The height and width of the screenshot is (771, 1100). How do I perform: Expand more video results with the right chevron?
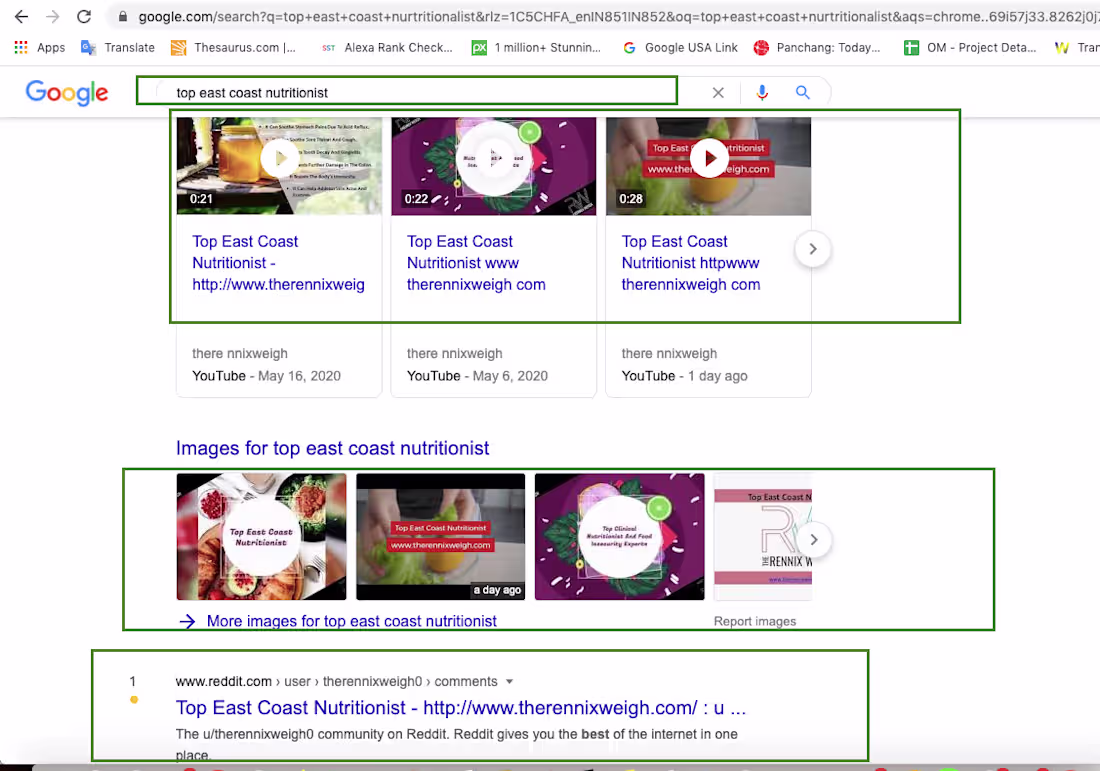pos(812,249)
